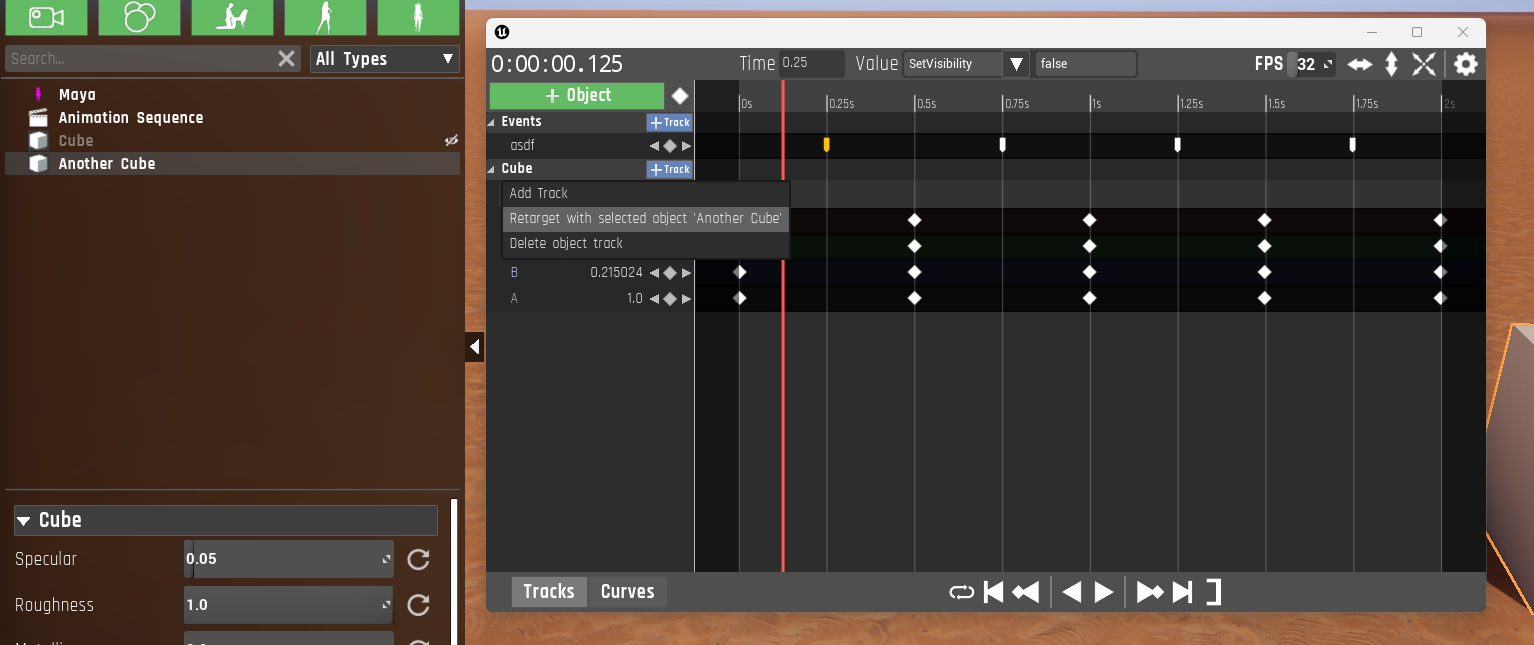Choose Retarget with selected object 'Another Cube'
Viewport: 1534px width, 645px height.
pos(645,219)
